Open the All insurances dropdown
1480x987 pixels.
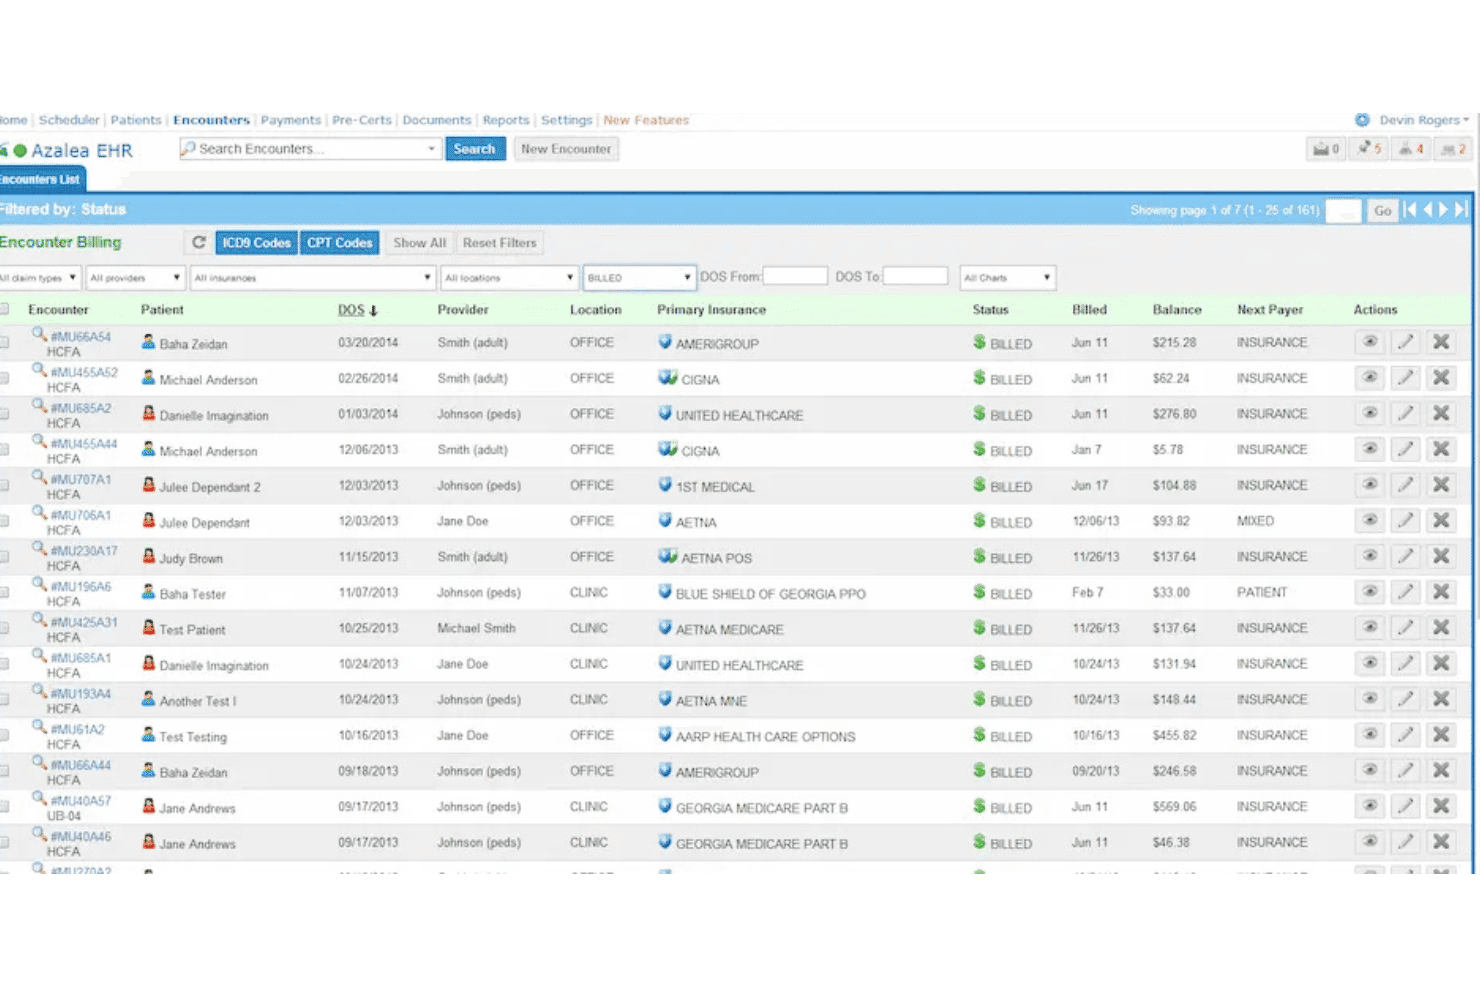(x=313, y=278)
